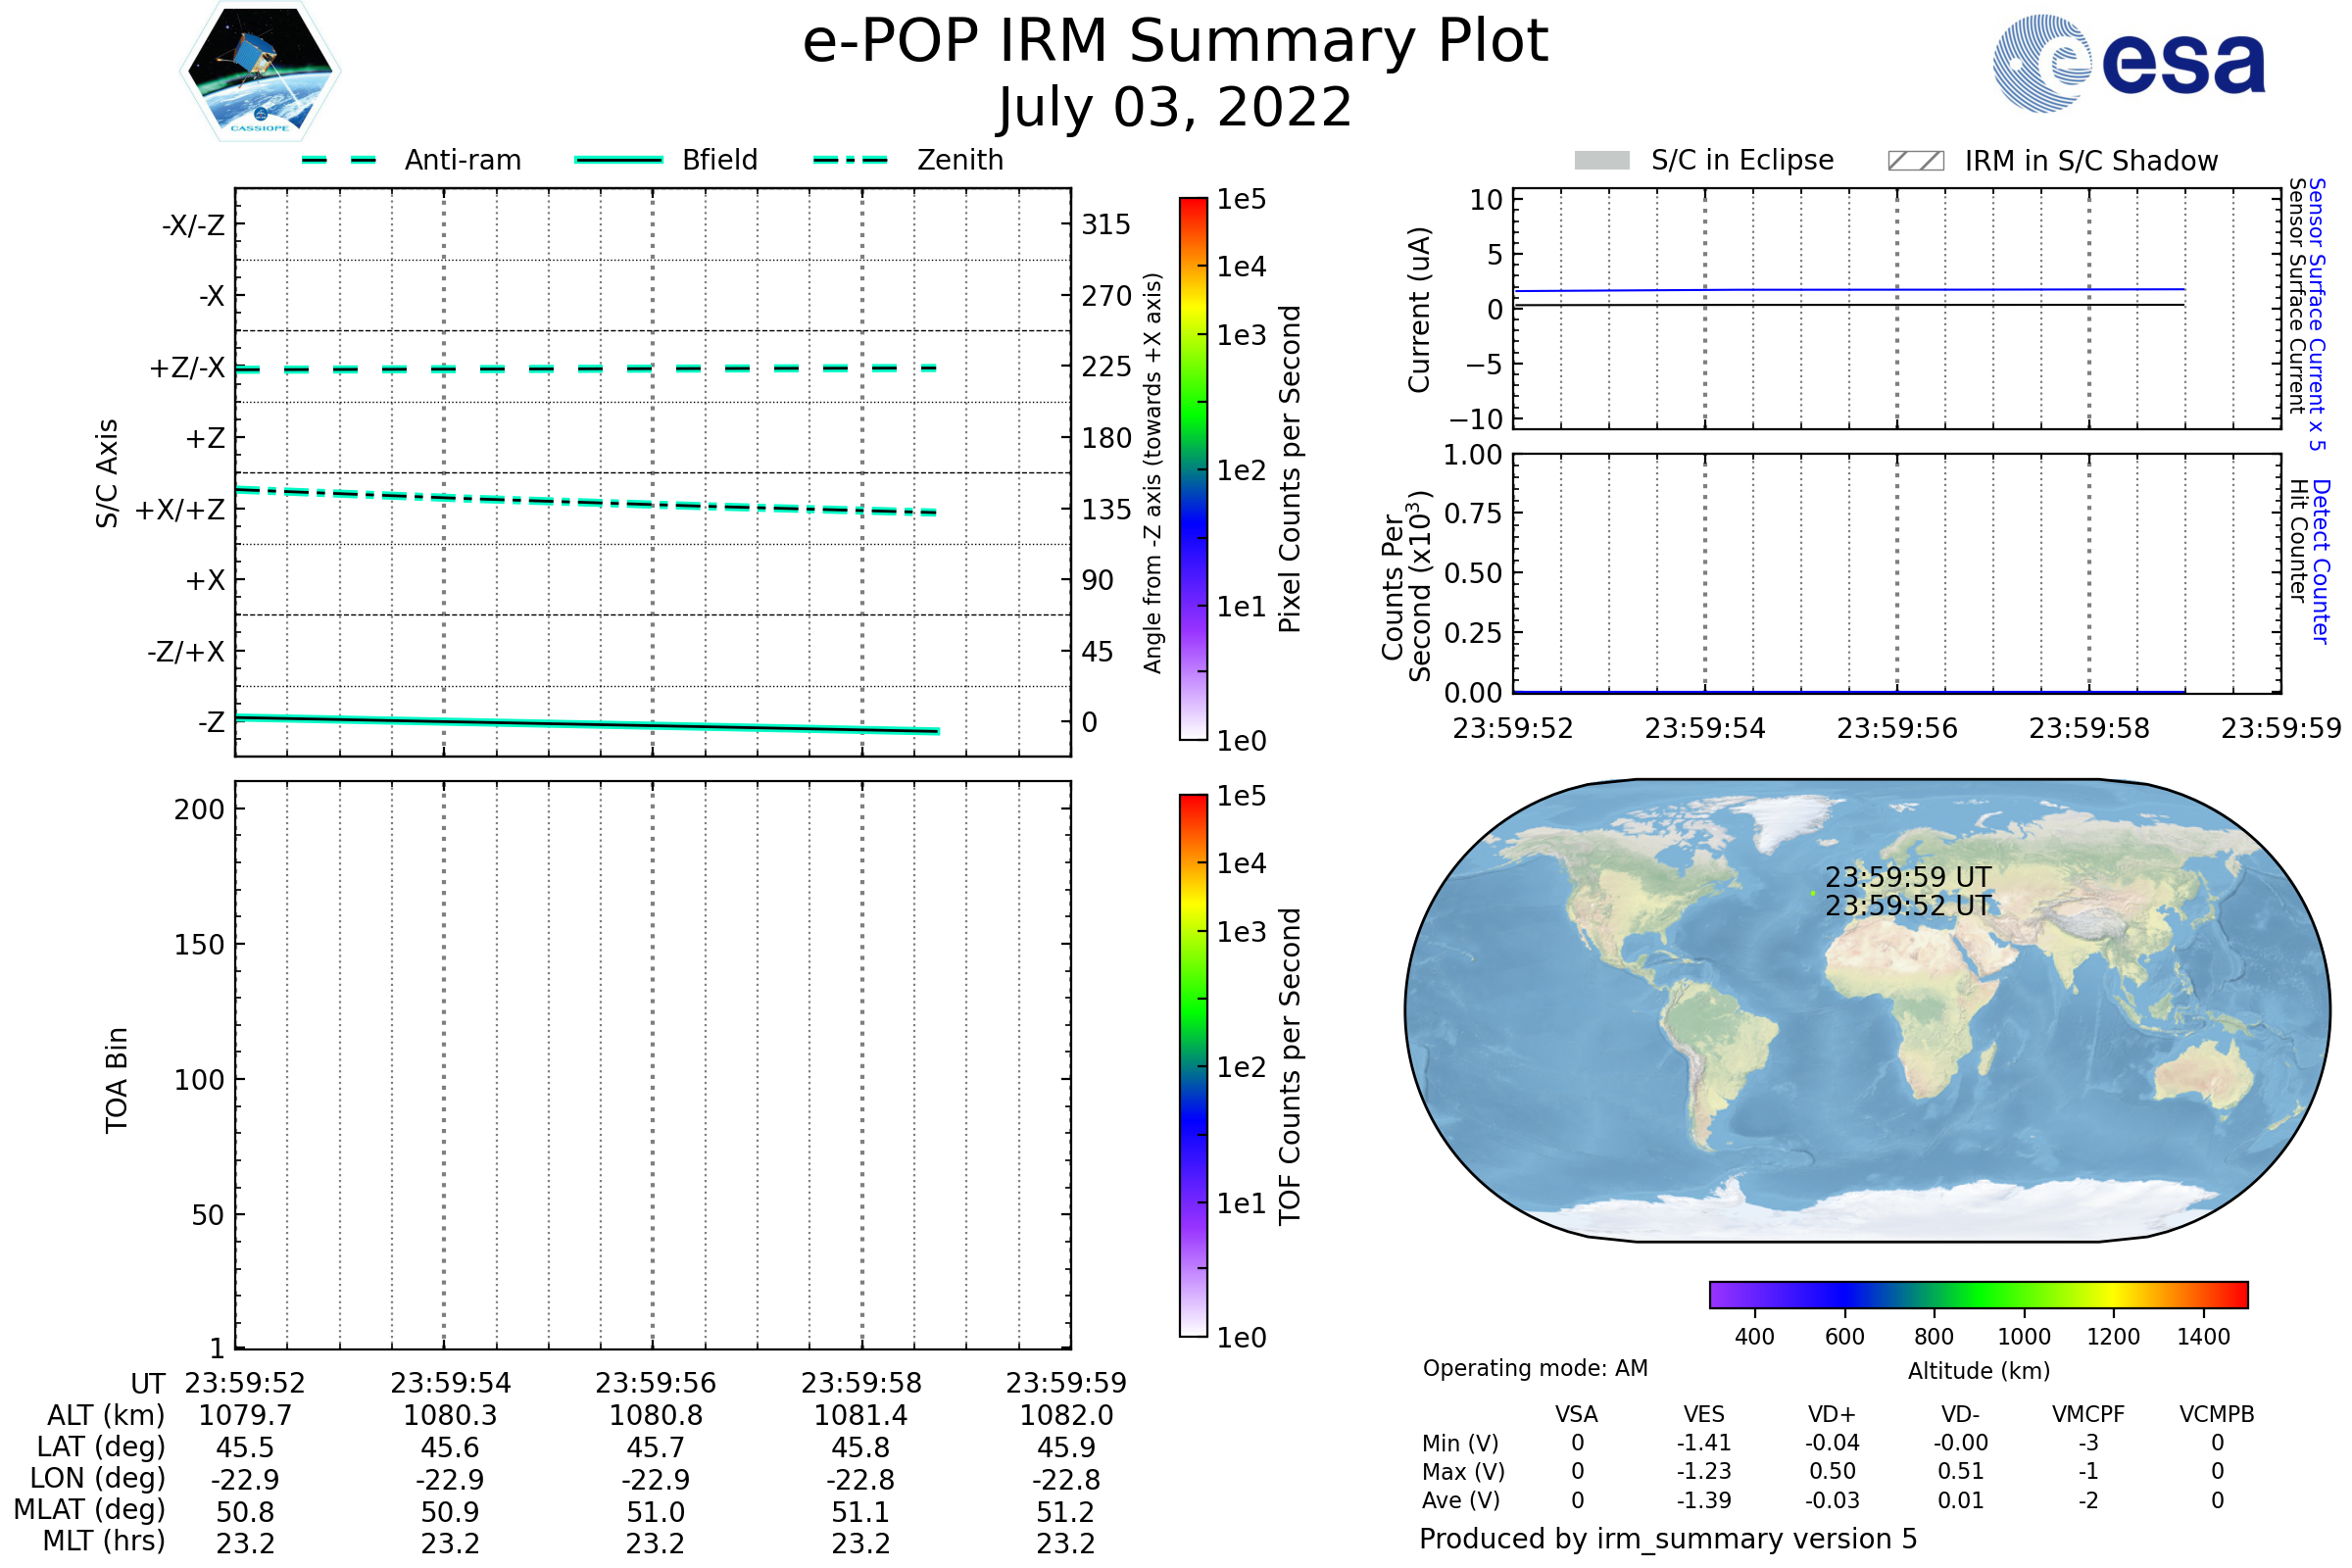Viewport: 2352px width, 1568px height.
Task: Click the Produced by irm_summary version 5 text
Action: [1668, 1539]
